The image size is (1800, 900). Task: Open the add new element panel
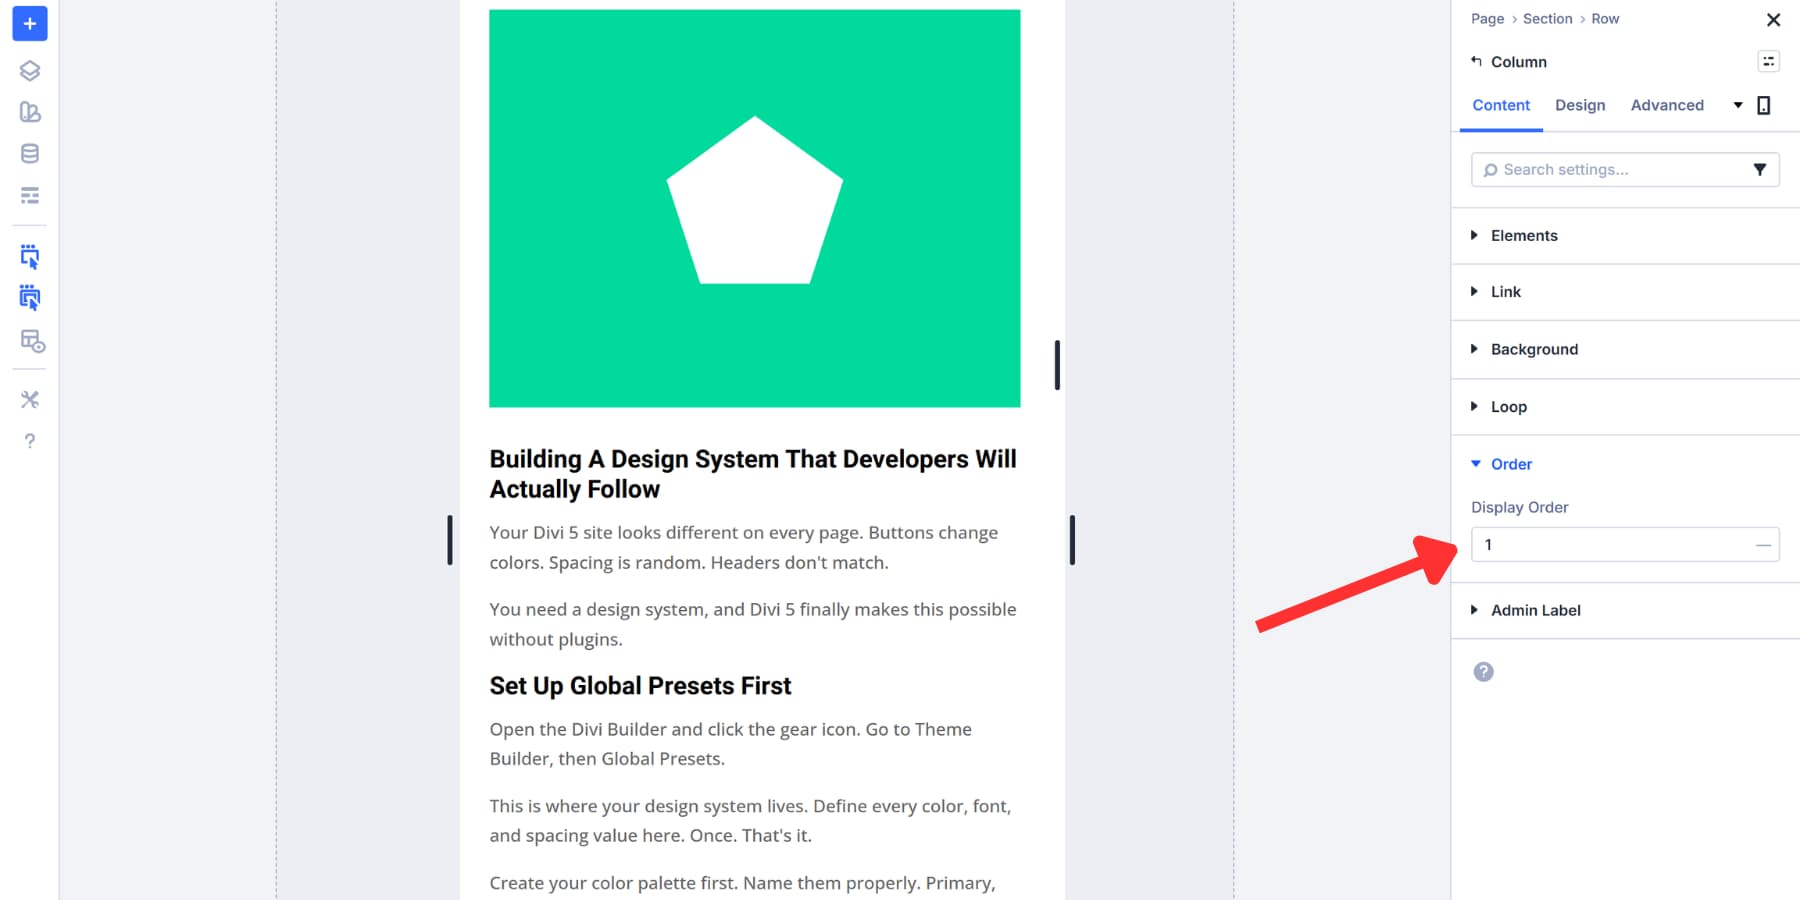pos(29,24)
